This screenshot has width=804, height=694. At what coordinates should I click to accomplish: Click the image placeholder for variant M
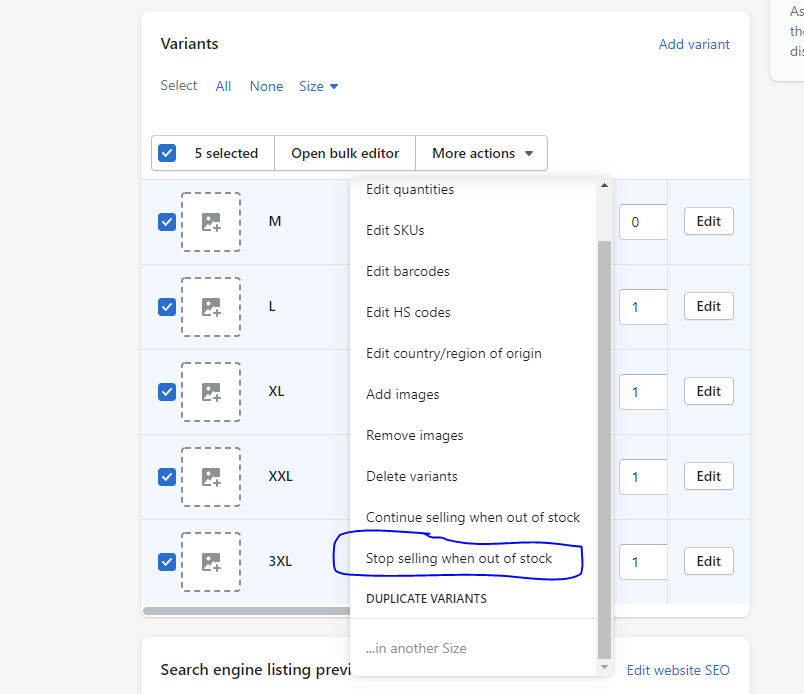[x=211, y=222]
